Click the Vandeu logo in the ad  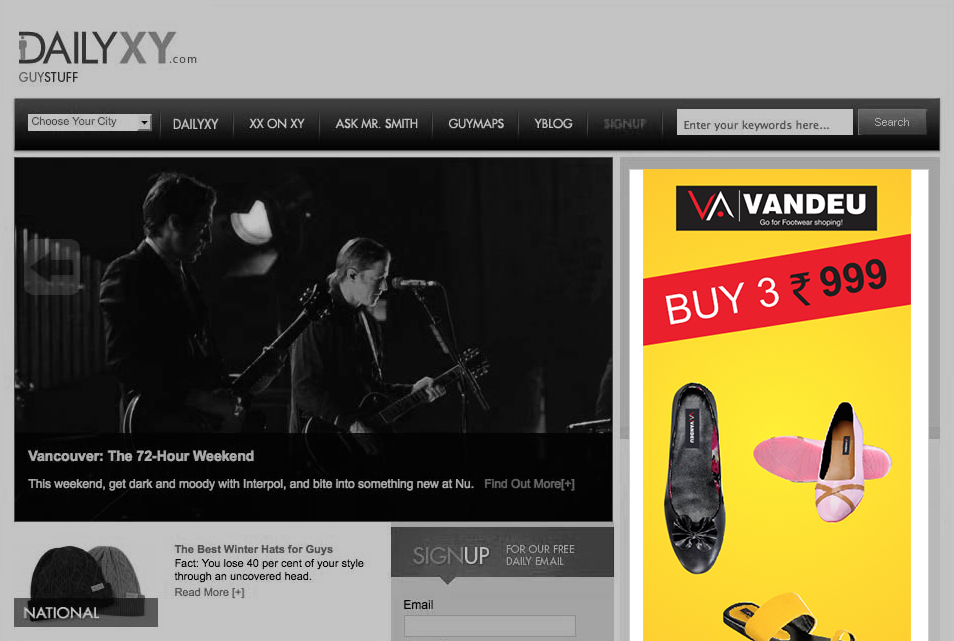coord(776,208)
